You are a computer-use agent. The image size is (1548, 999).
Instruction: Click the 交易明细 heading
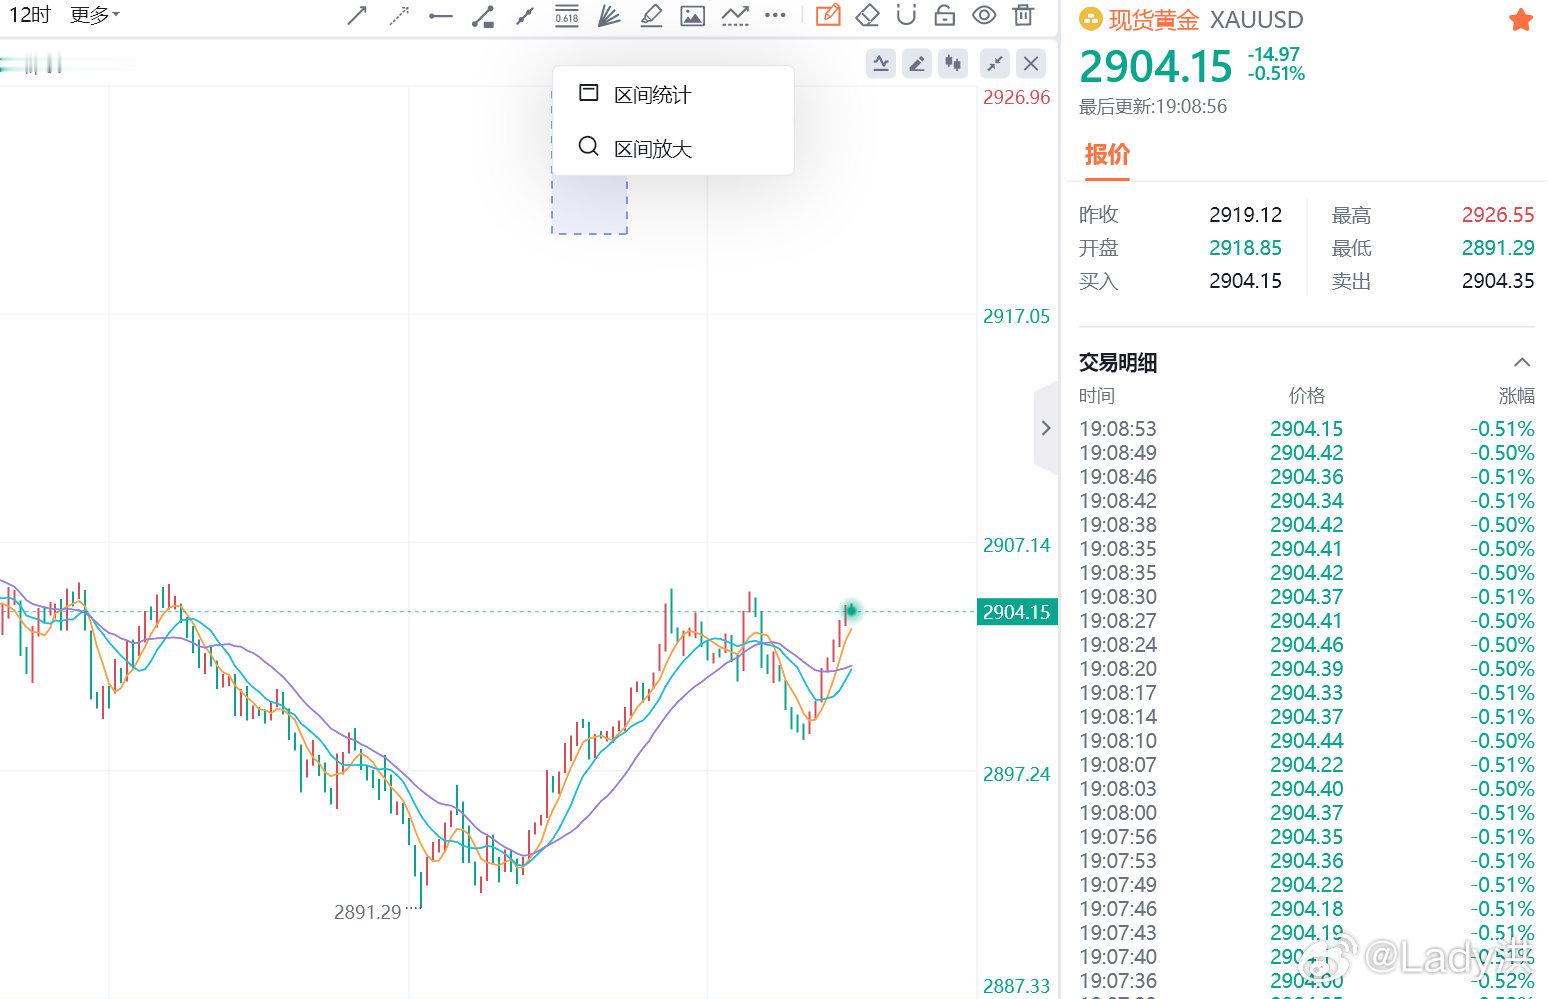click(1118, 362)
